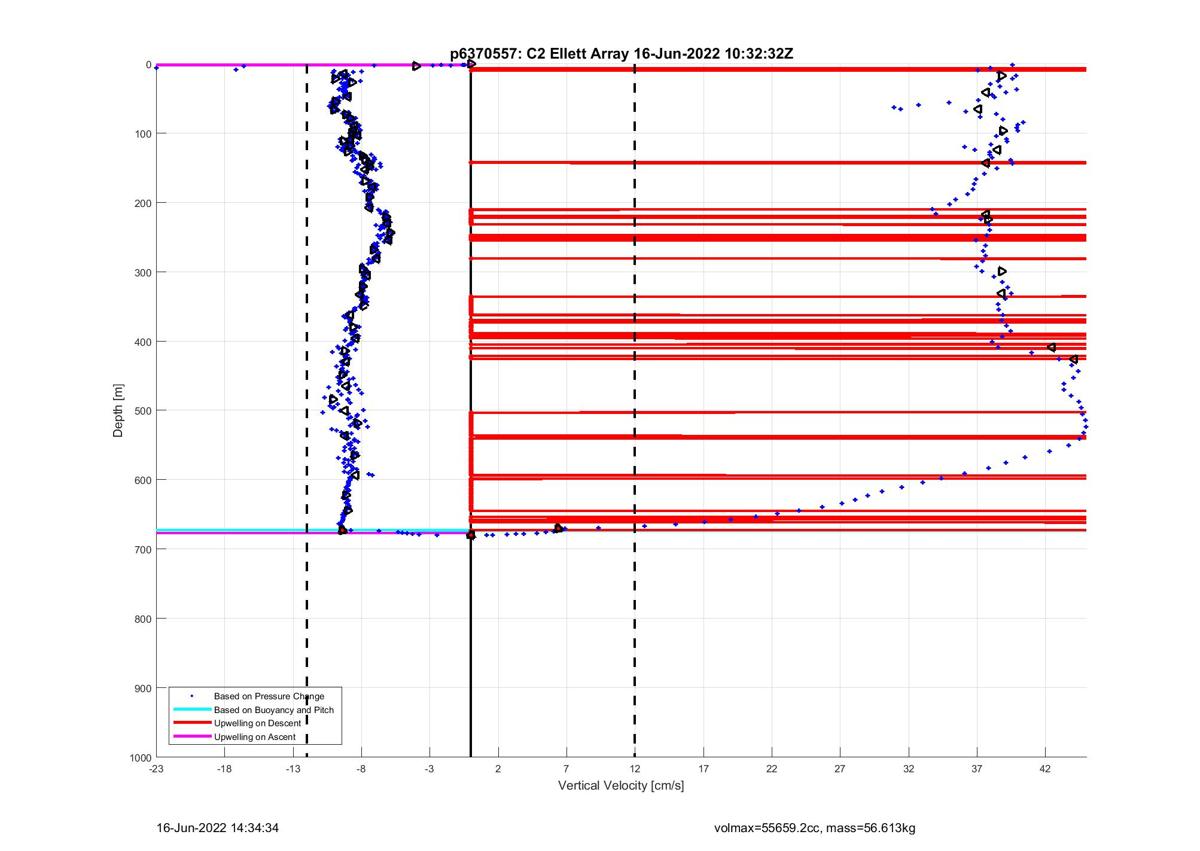Click the depth tick label '500'

coord(142,411)
